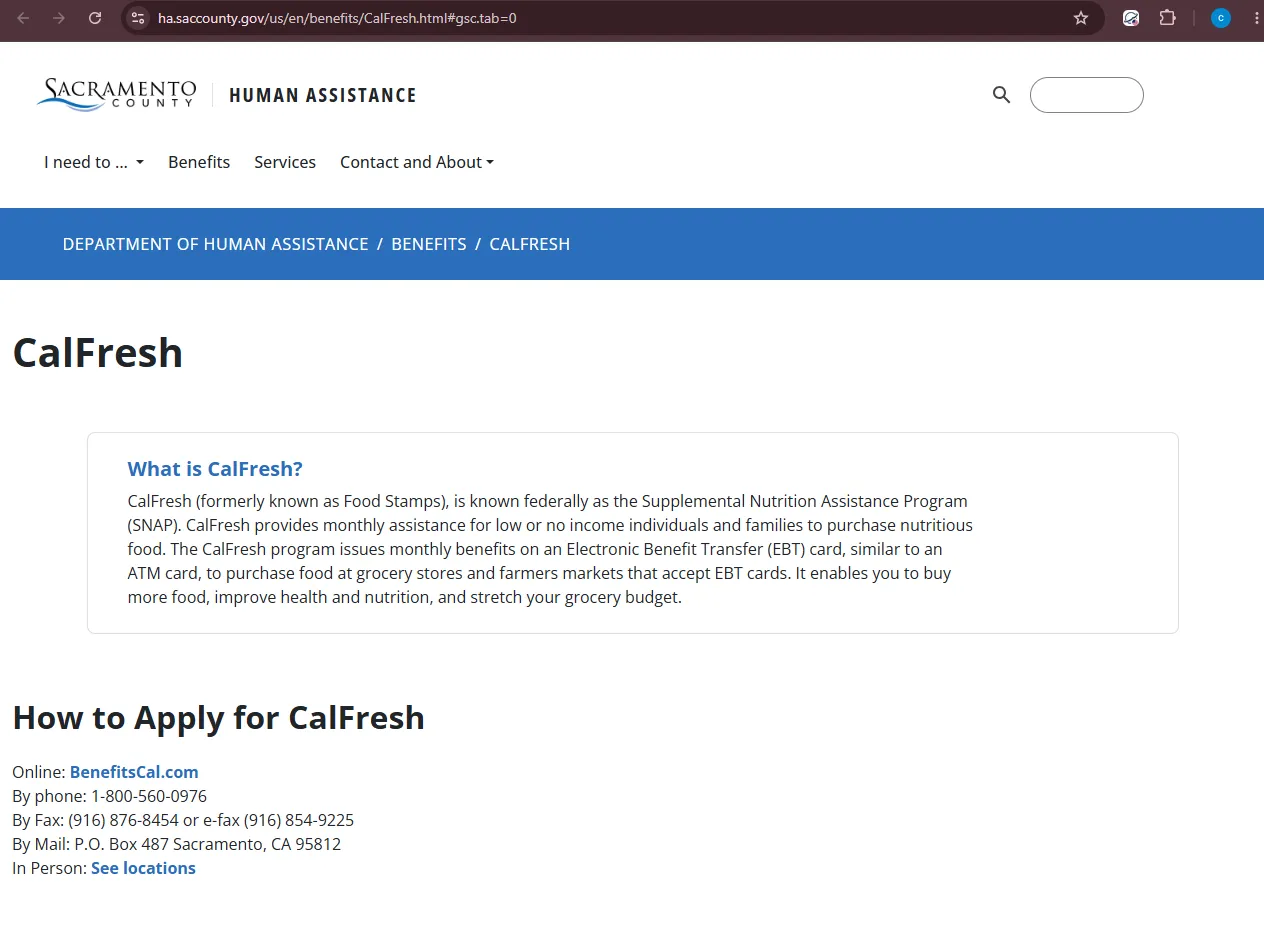Click the CalFresh breadcrumb
Screen dimensions: 1264x927
click(x=530, y=244)
